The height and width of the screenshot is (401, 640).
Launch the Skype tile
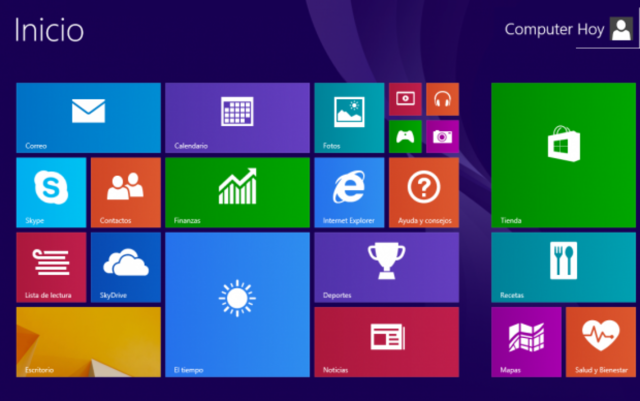tap(51, 192)
